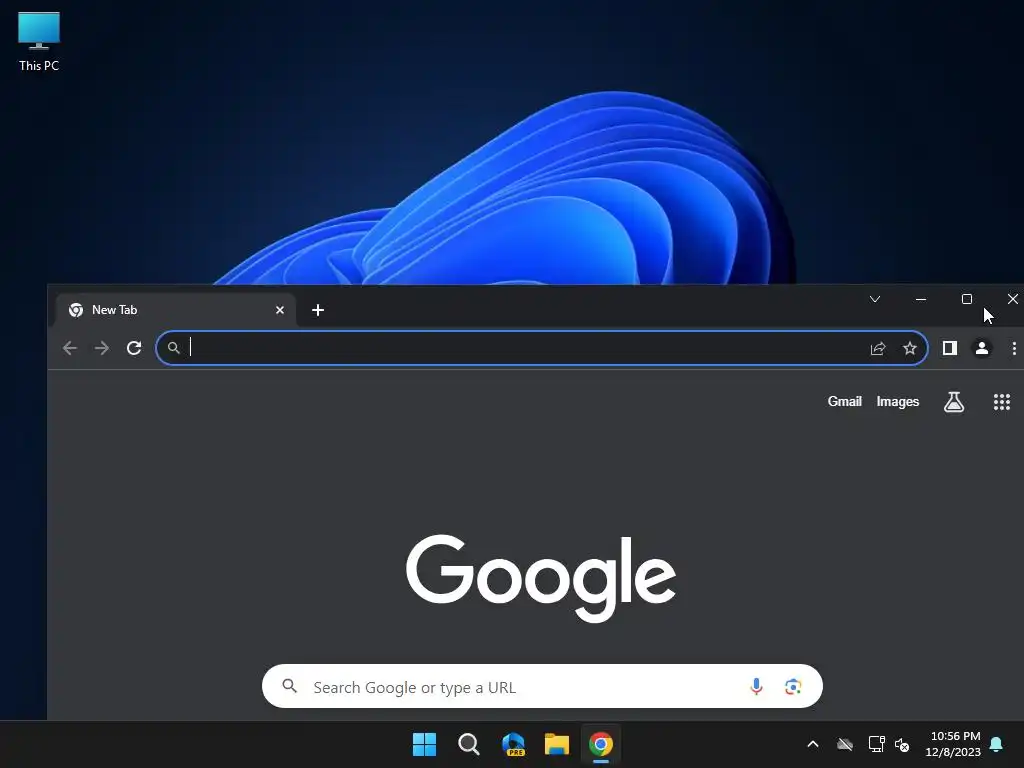This screenshot has height=768, width=1024.
Task: Show hidden system tray icons
Action: point(813,744)
